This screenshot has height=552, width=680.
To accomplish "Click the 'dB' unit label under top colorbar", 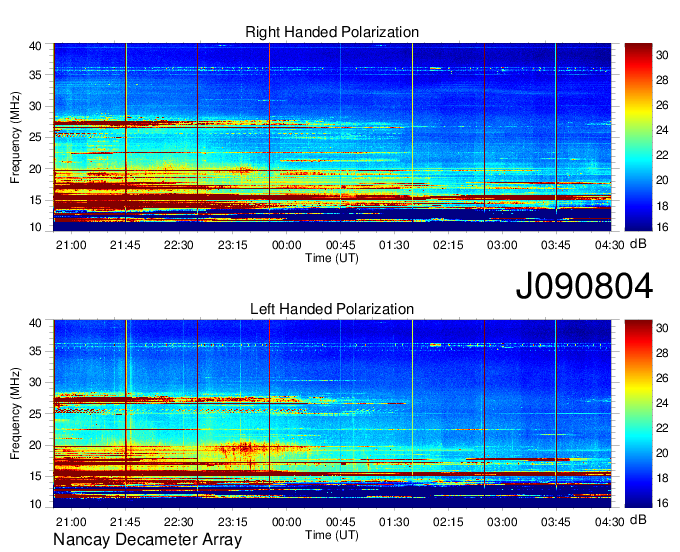I will 638,244.
